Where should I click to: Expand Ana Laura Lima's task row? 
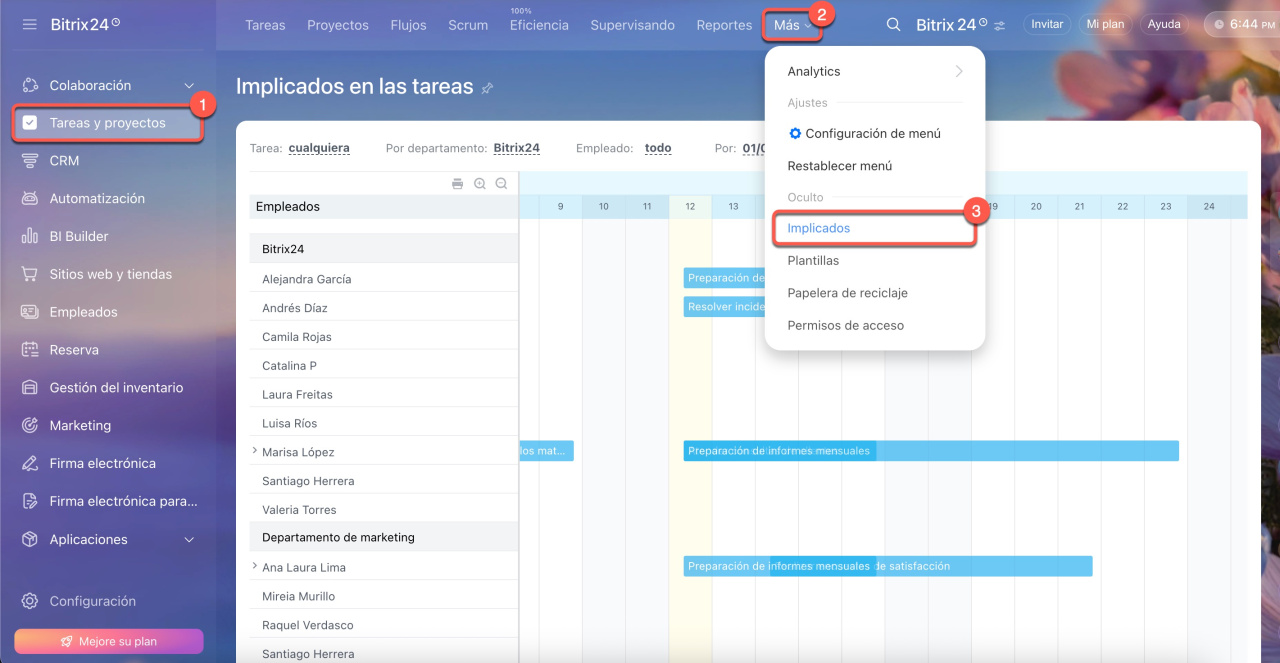pyautogui.click(x=255, y=567)
